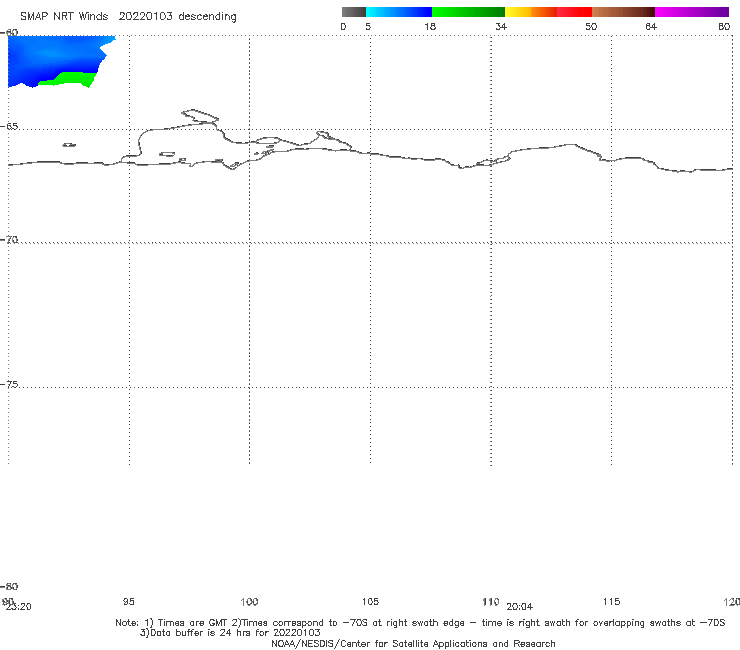Click the longitude label '110'

pyautogui.click(x=491, y=601)
